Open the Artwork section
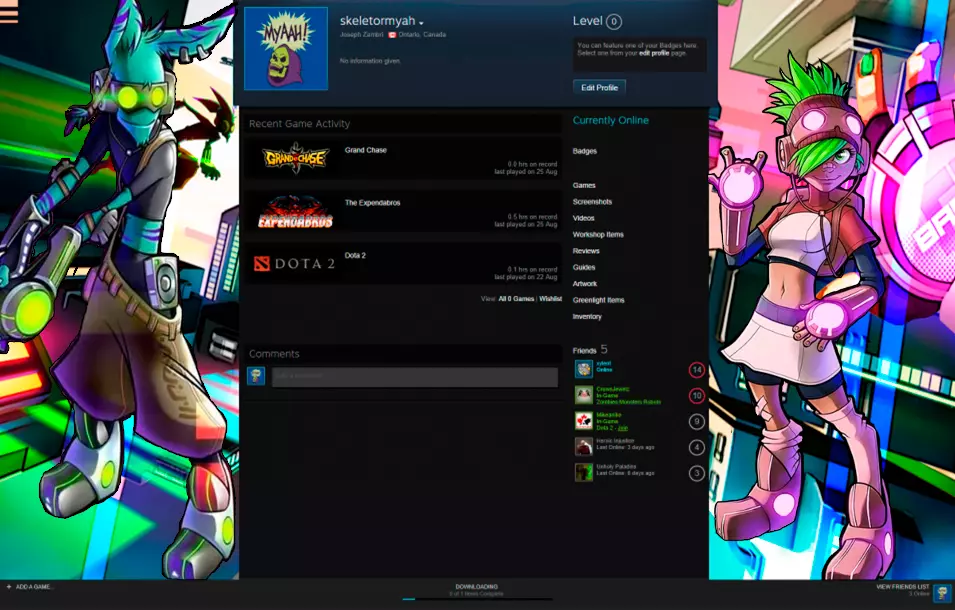 pos(585,284)
